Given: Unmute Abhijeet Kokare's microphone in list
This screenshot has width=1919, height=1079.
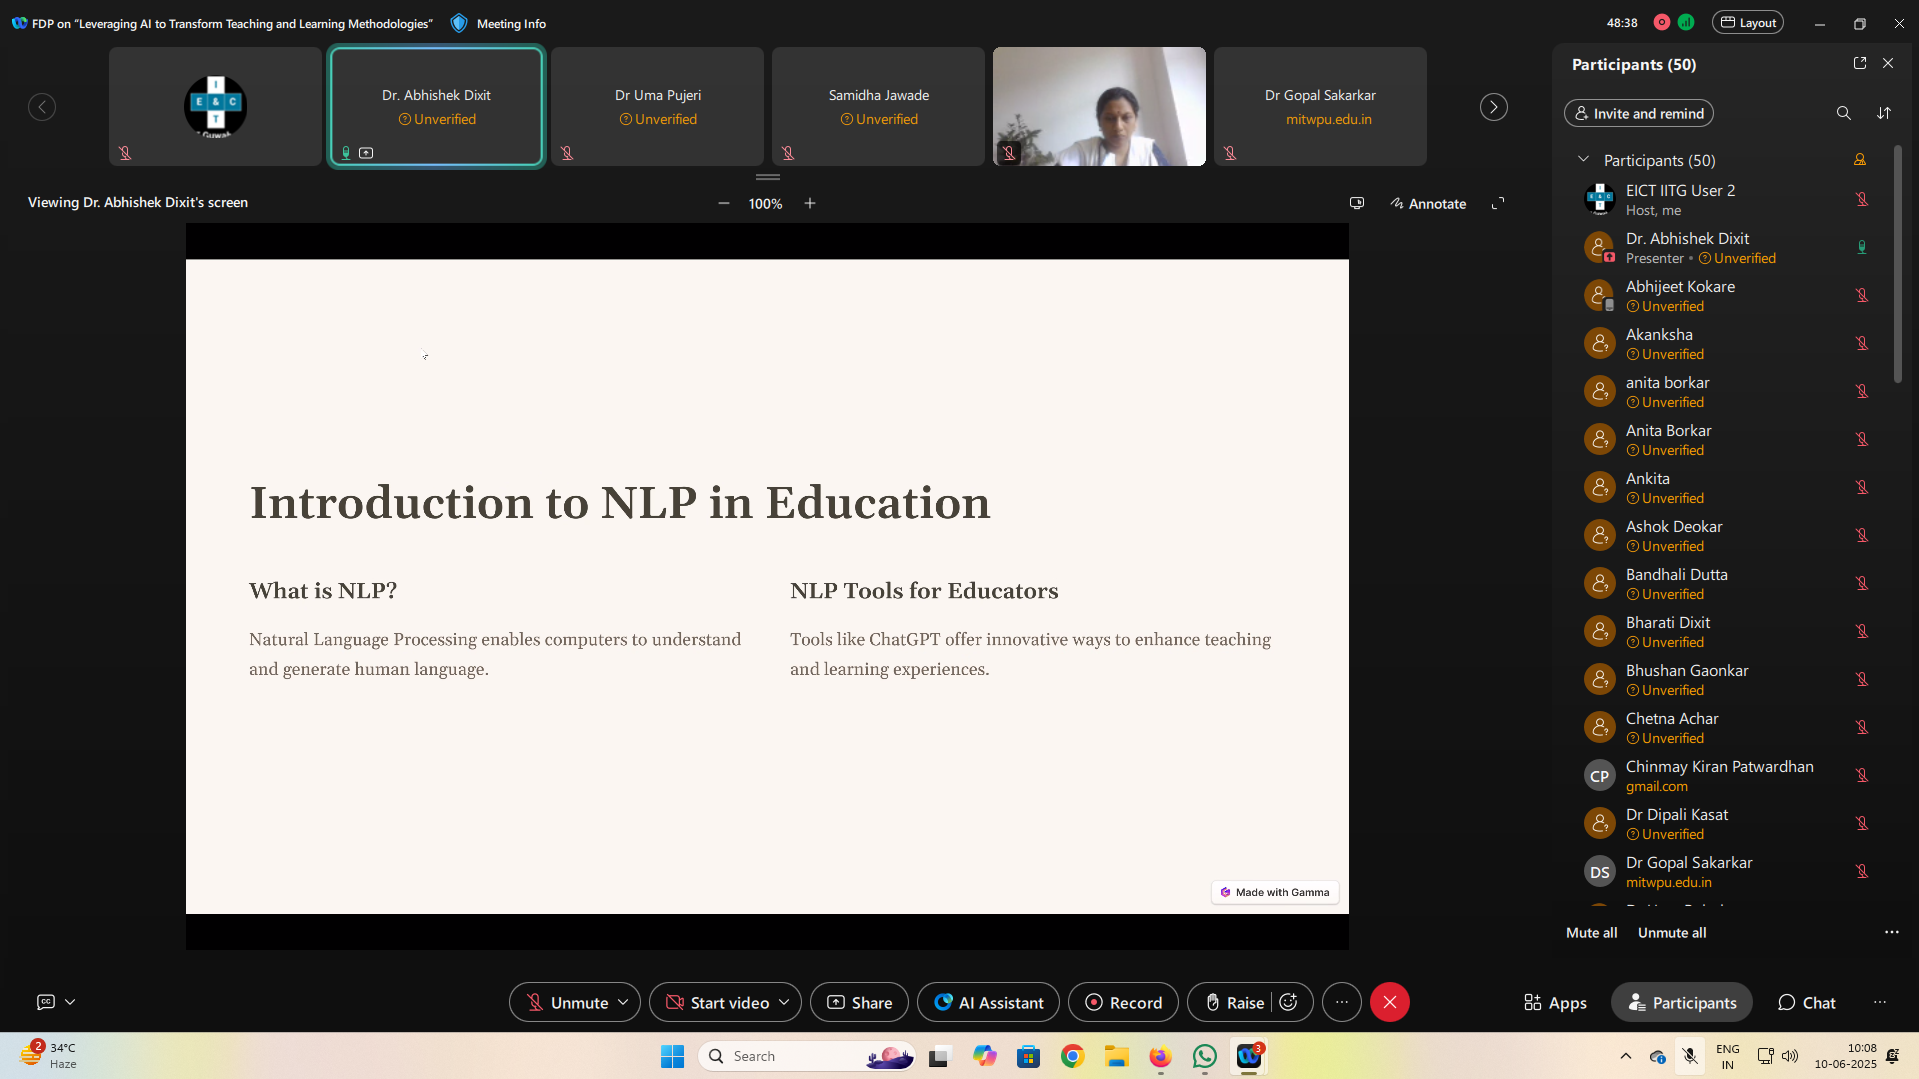Looking at the screenshot, I should point(1861,295).
